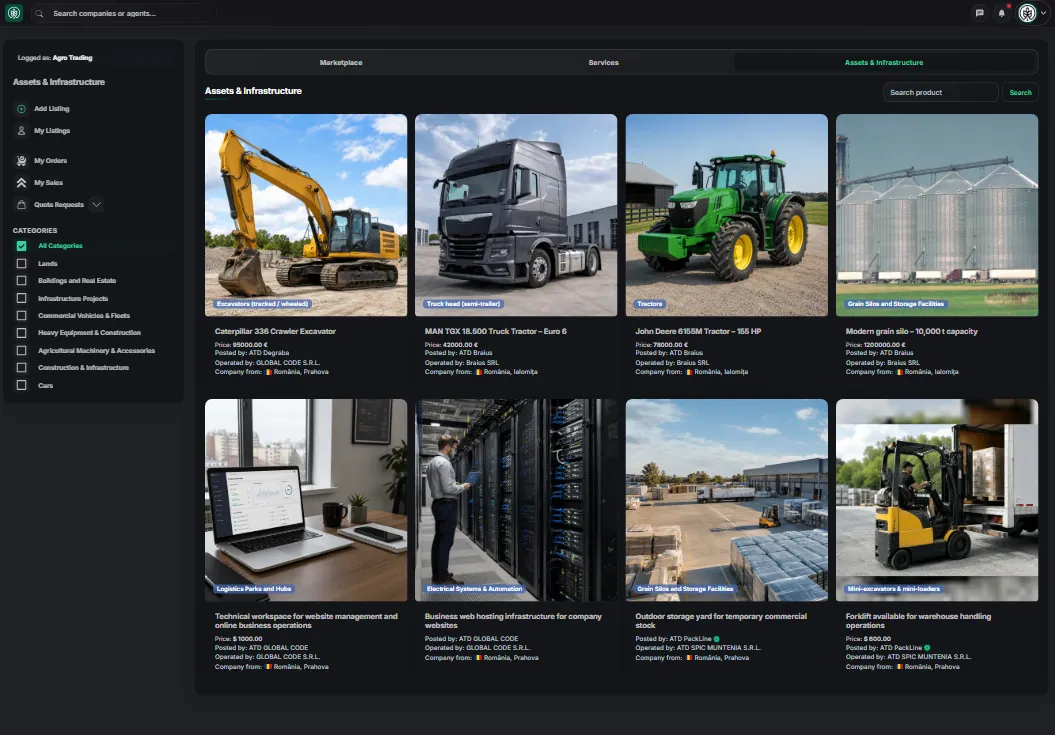Click the Truck head (semi-trailer) tag
This screenshot has width=1055, height=735.
464,304
